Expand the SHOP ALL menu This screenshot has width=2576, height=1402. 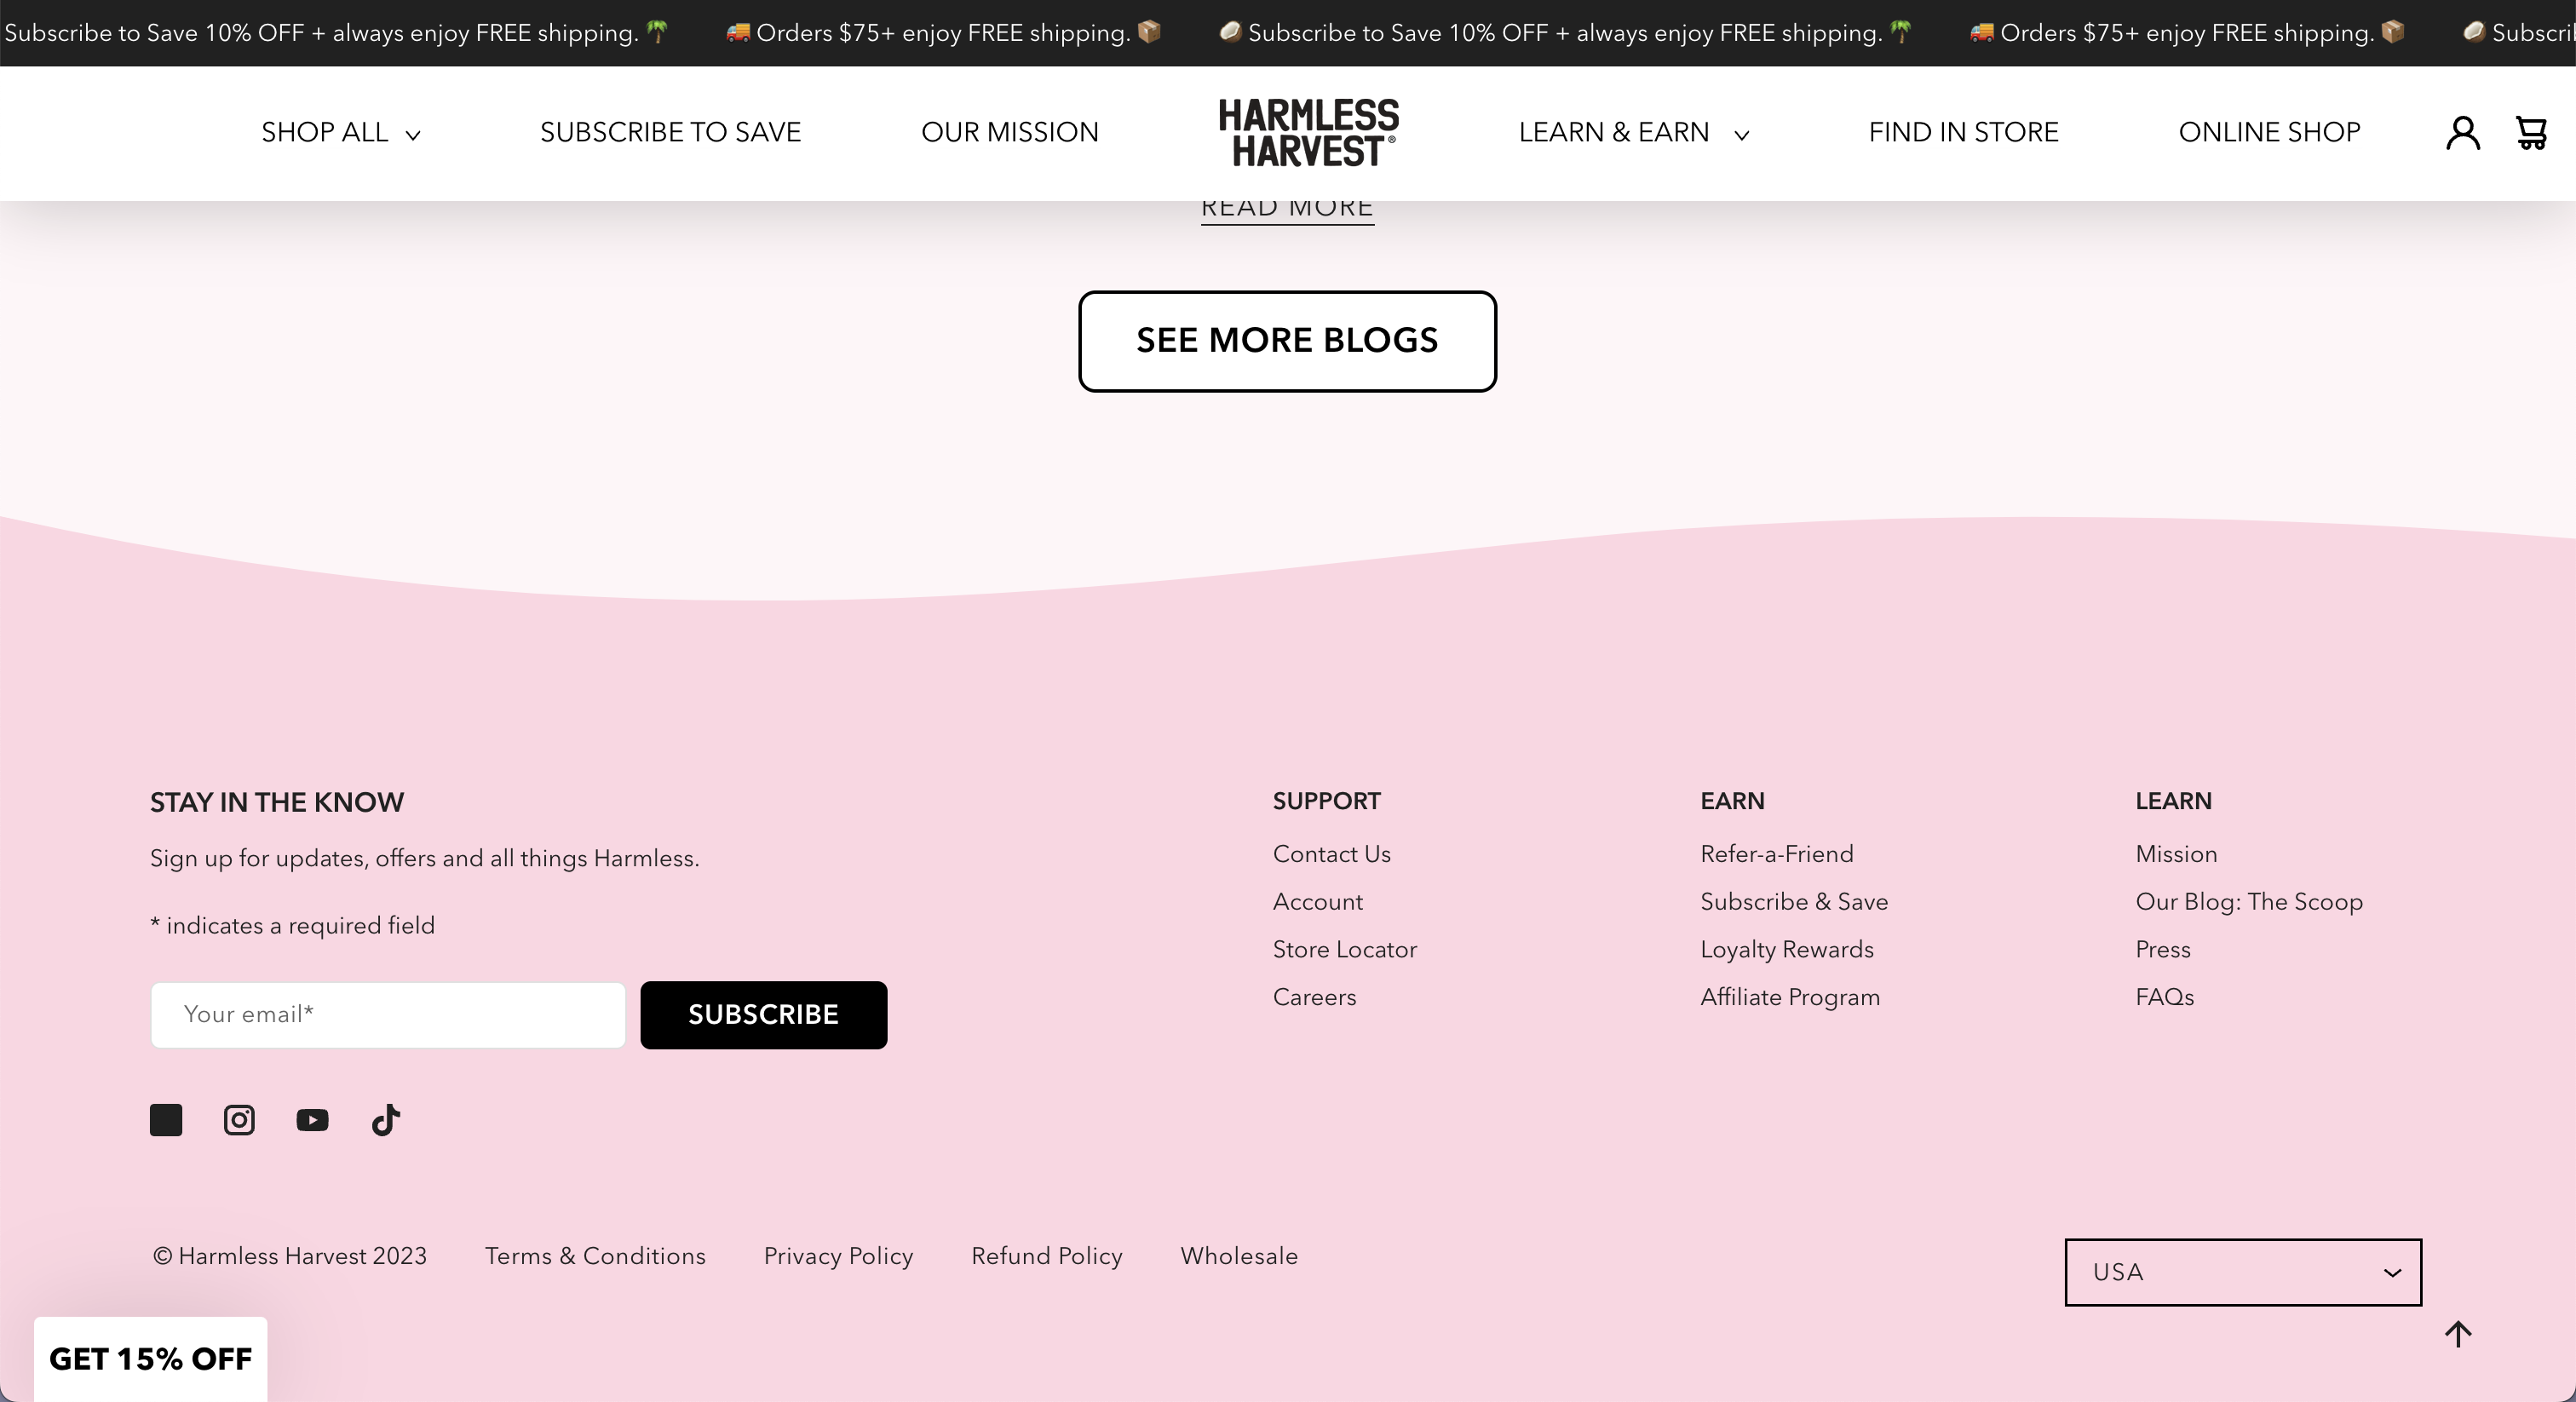click(x=341, y=133)
